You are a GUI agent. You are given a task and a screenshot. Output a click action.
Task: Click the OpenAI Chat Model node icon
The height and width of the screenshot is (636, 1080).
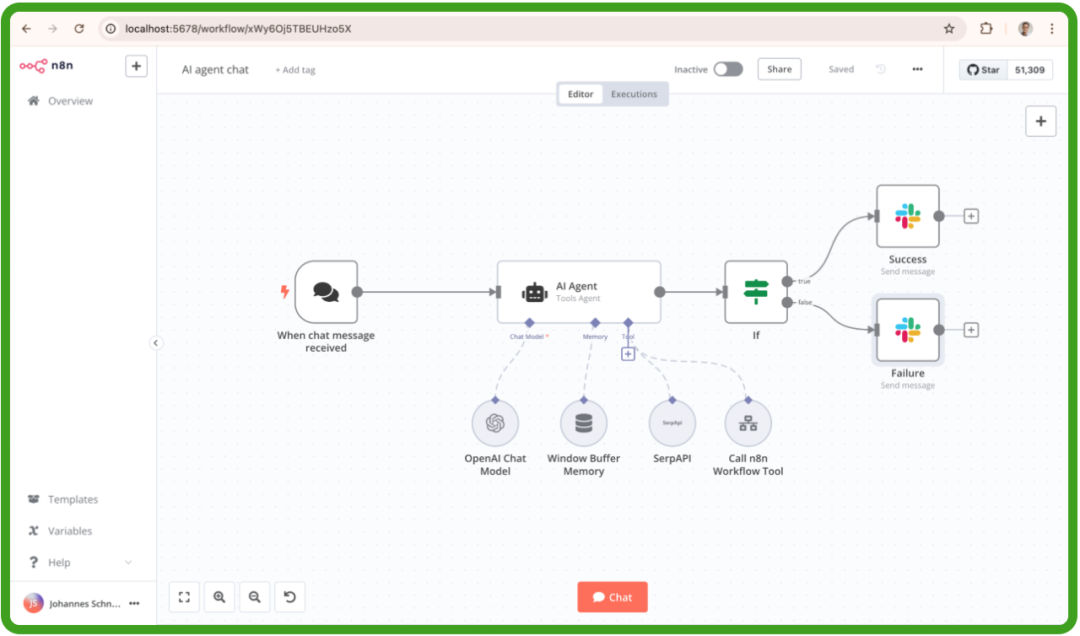(495, 424)
